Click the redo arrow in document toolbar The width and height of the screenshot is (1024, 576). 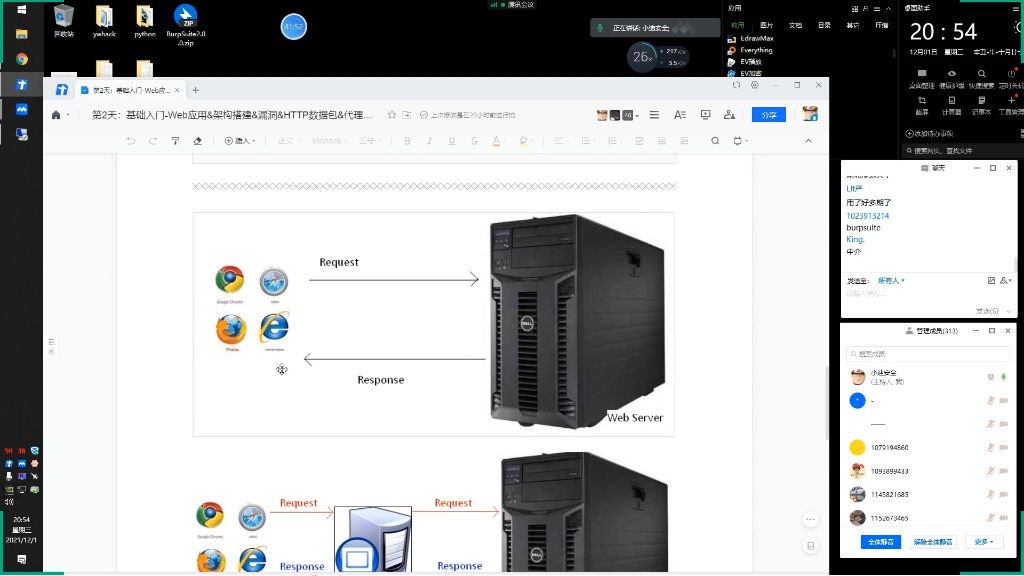pyautogui.click(x=153, y=141)
